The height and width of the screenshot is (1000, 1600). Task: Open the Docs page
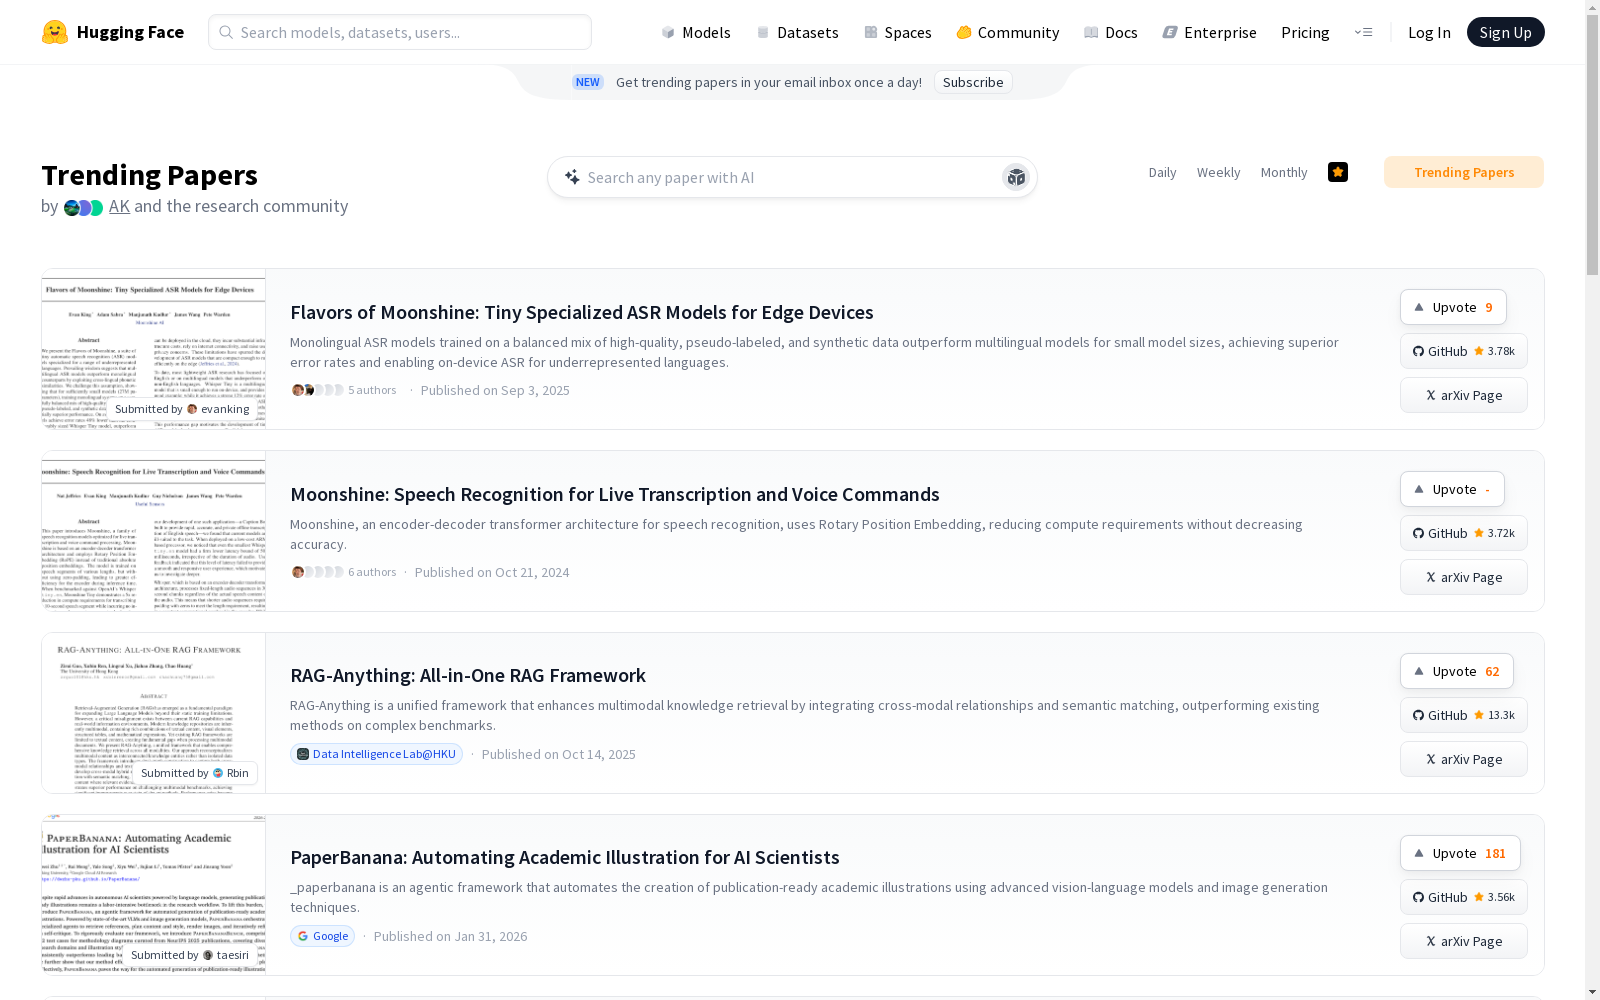coord(1111,32)
